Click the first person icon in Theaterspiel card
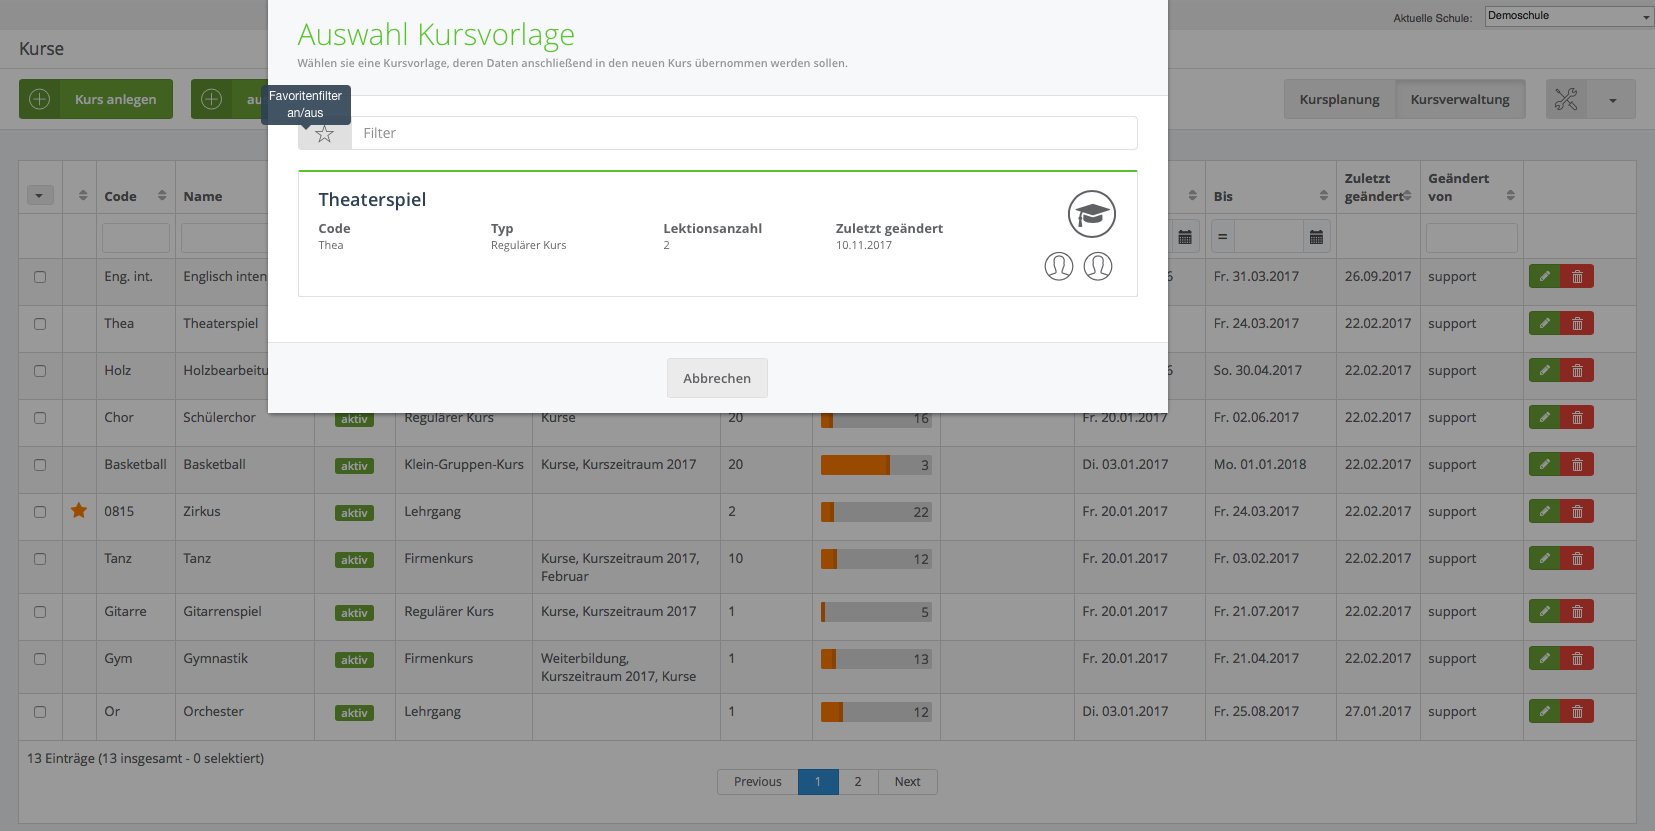Screen dimensions: 1655x831 pos(1059,266)
